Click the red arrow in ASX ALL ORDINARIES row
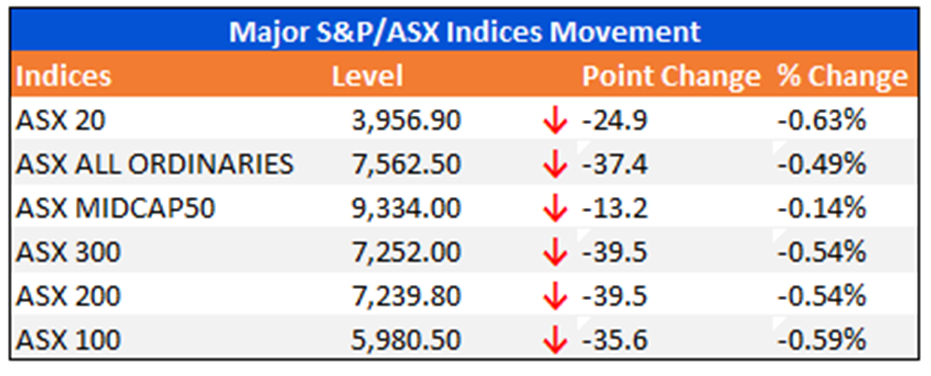Image resolution: width=931 pixels, height=376 pixels. 556,165
